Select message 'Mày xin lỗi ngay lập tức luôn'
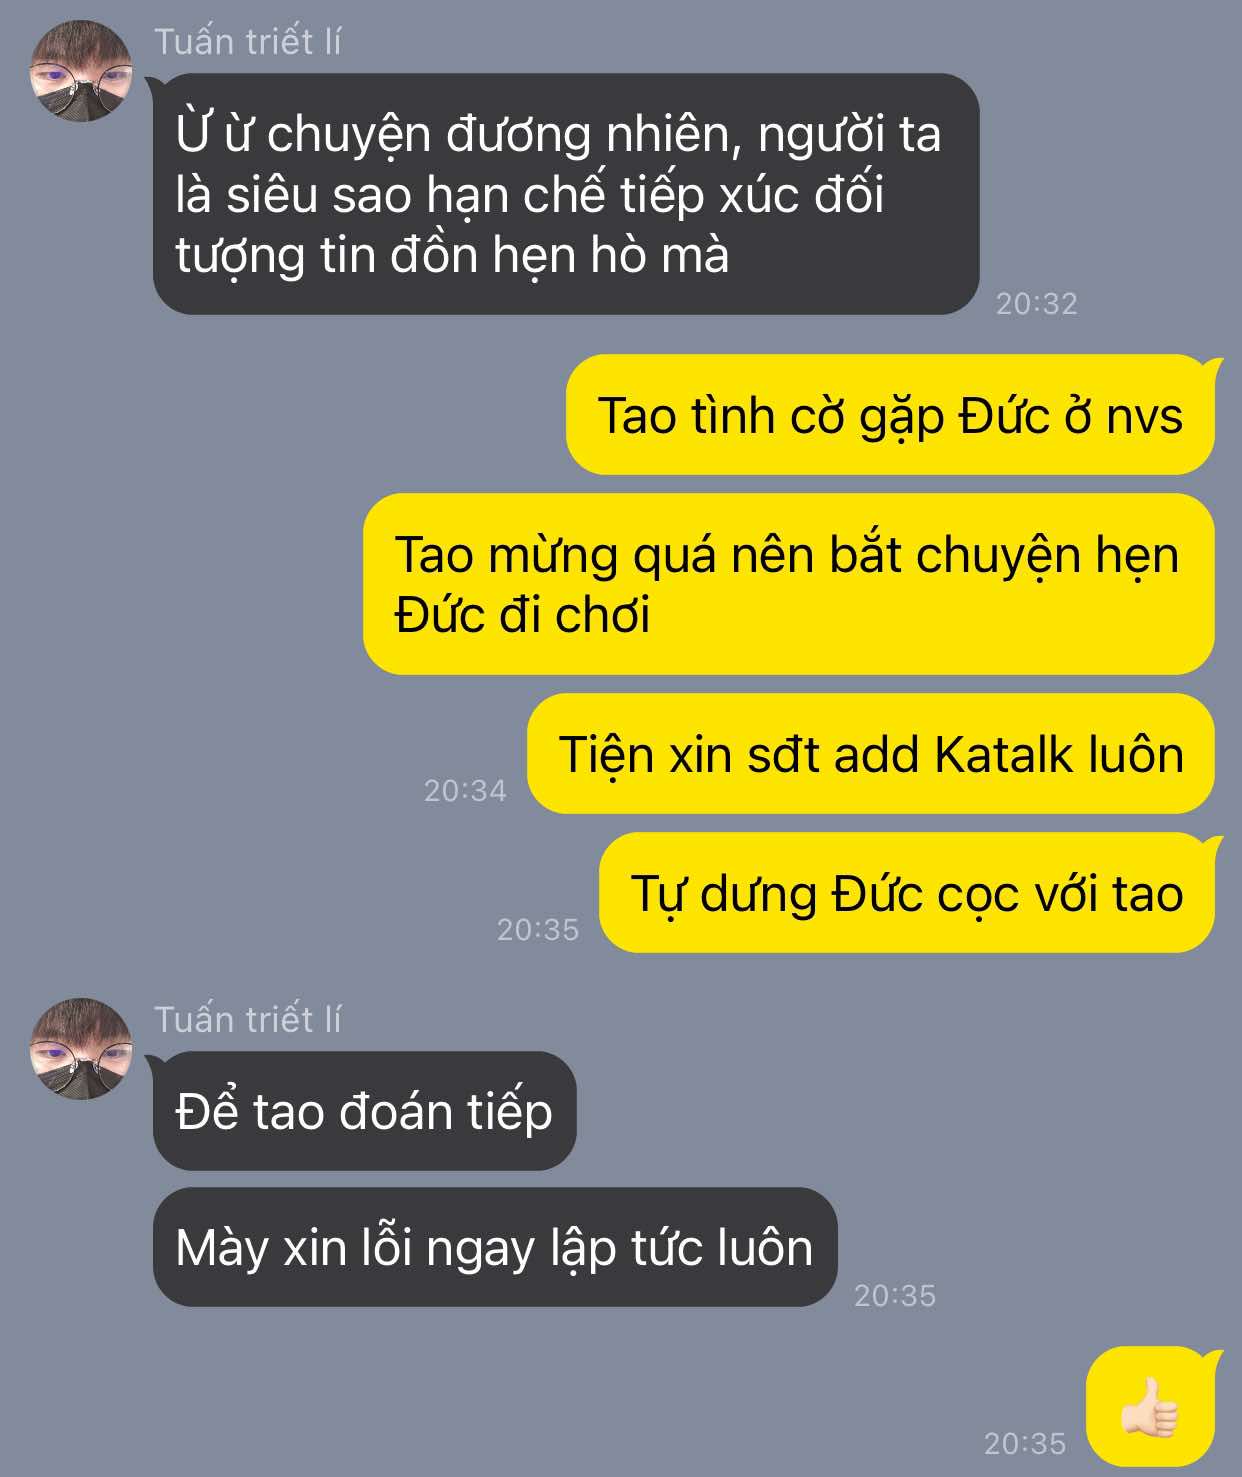The height and width of the screenshot is (1477, 1242). [495, 1247]
